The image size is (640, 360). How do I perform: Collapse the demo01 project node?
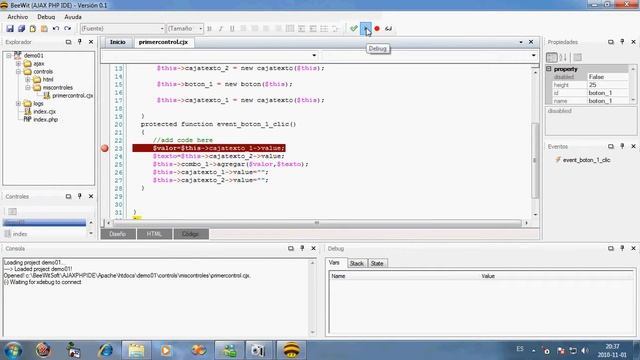pyautogui.click(x=9, y=56)
